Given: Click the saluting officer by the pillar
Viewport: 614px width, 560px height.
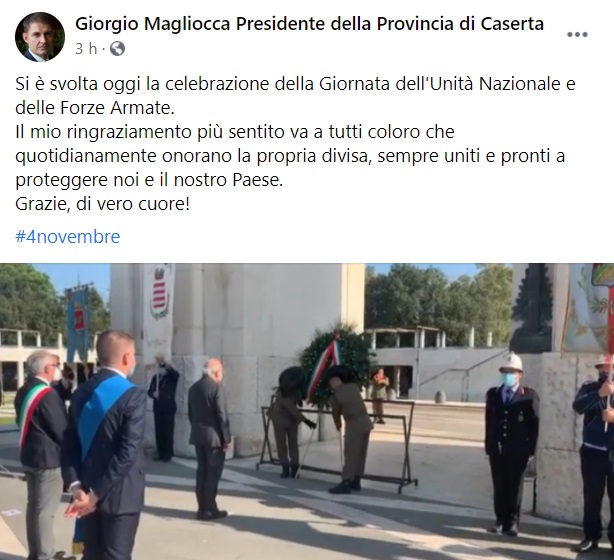Looking at the screenshot, I should coord(164,408).
